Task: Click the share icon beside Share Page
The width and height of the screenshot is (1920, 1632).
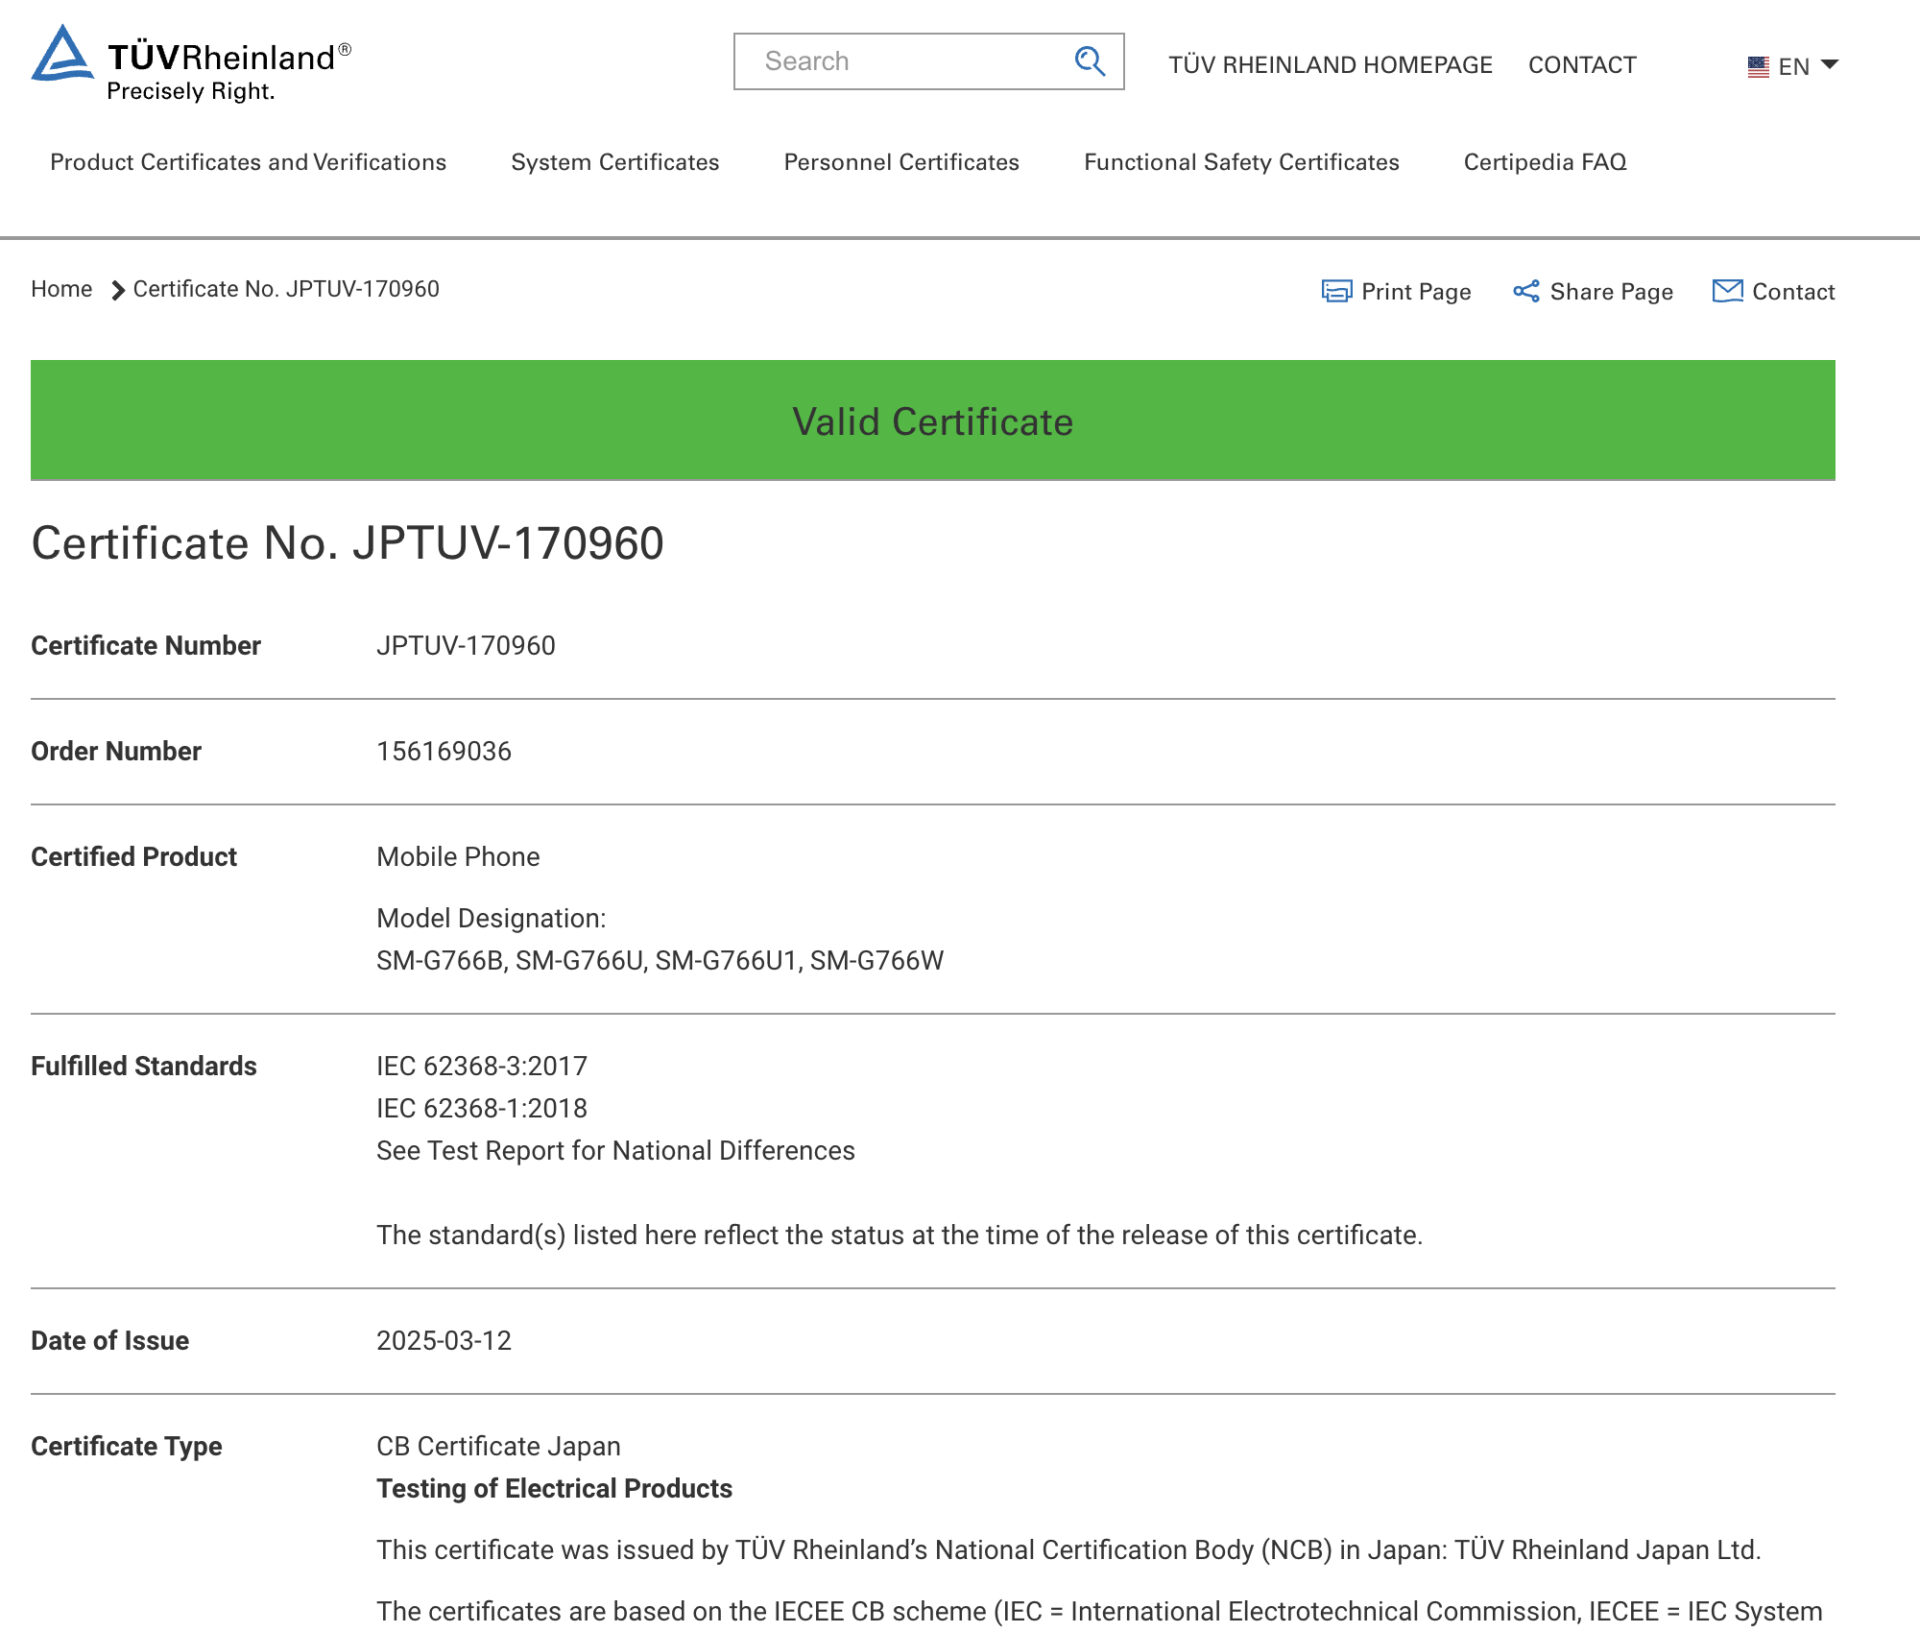Action: point(1525,291)
